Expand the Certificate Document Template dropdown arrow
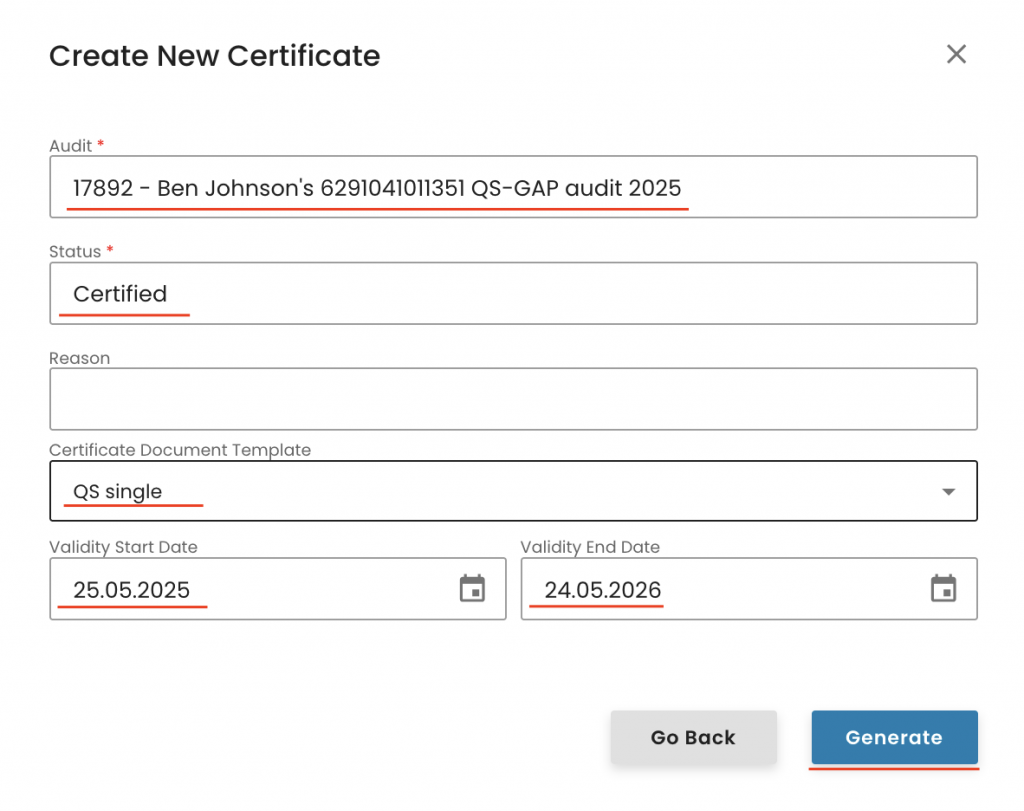The height and width of the screenshot is (811, 1024). pos(948,492)
